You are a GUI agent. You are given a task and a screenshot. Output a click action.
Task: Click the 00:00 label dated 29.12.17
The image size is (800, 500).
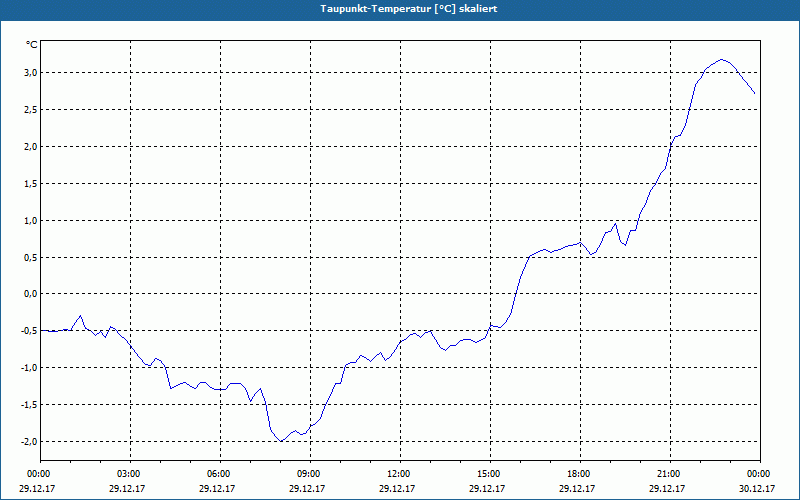click(37, 474)
